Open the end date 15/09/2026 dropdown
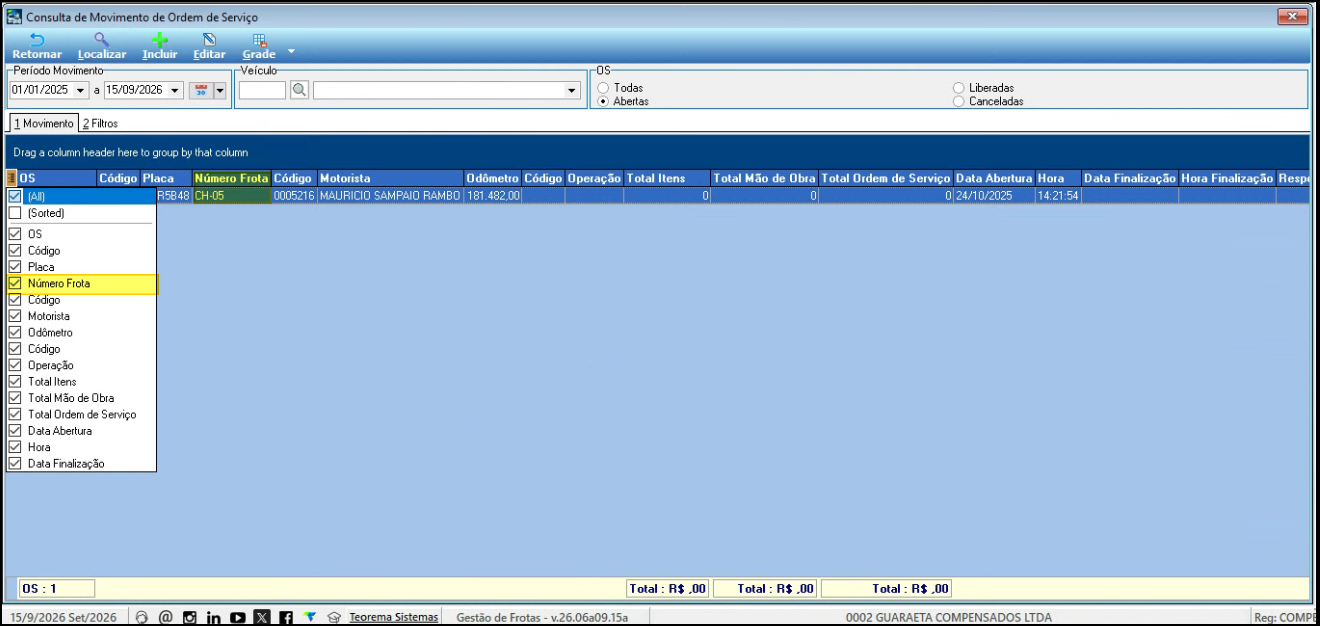The width and height of the screenshot is (1320, 626). [x=176, y=90]
